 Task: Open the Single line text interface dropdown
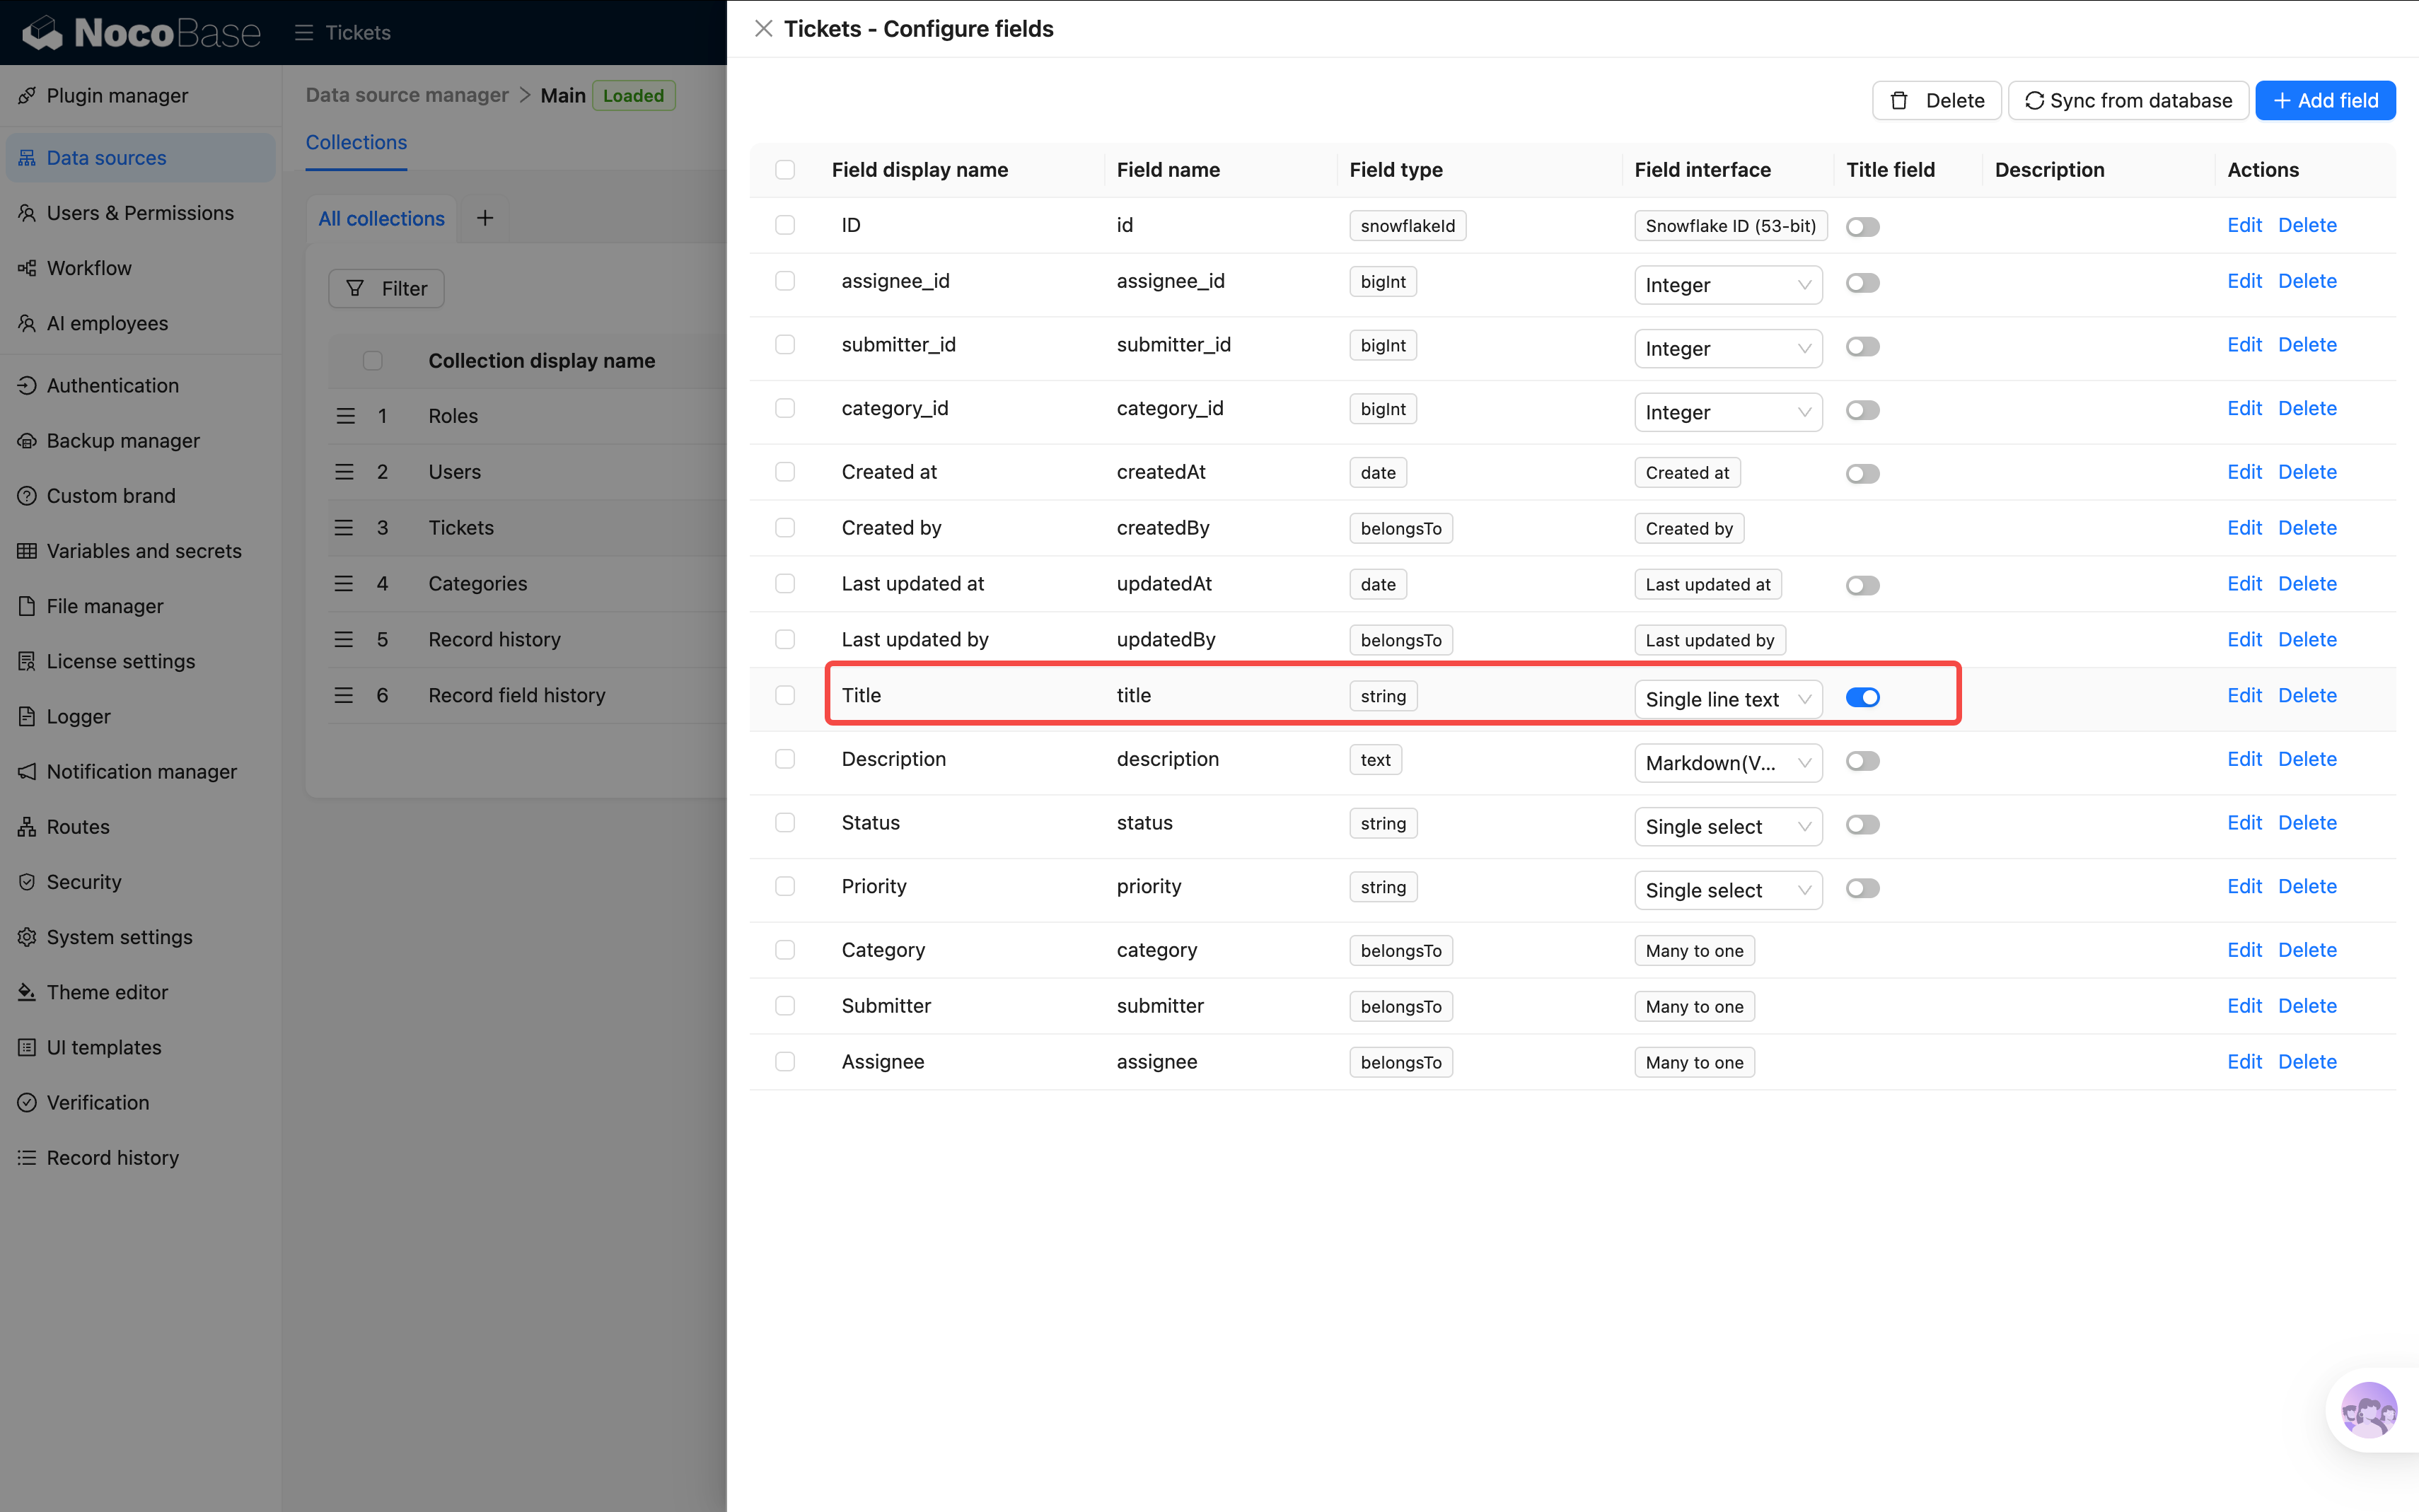(x=1727, y=699)
